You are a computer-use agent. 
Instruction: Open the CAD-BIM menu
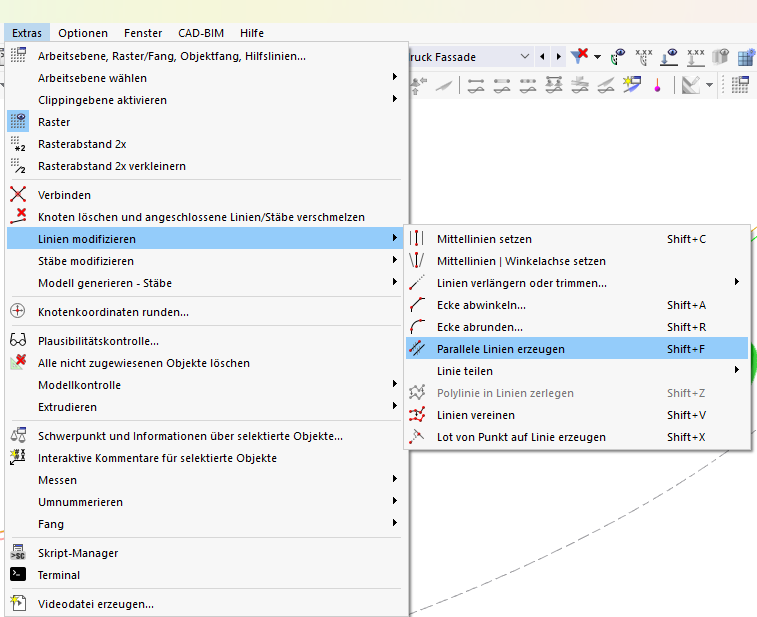tap(201, 33)
